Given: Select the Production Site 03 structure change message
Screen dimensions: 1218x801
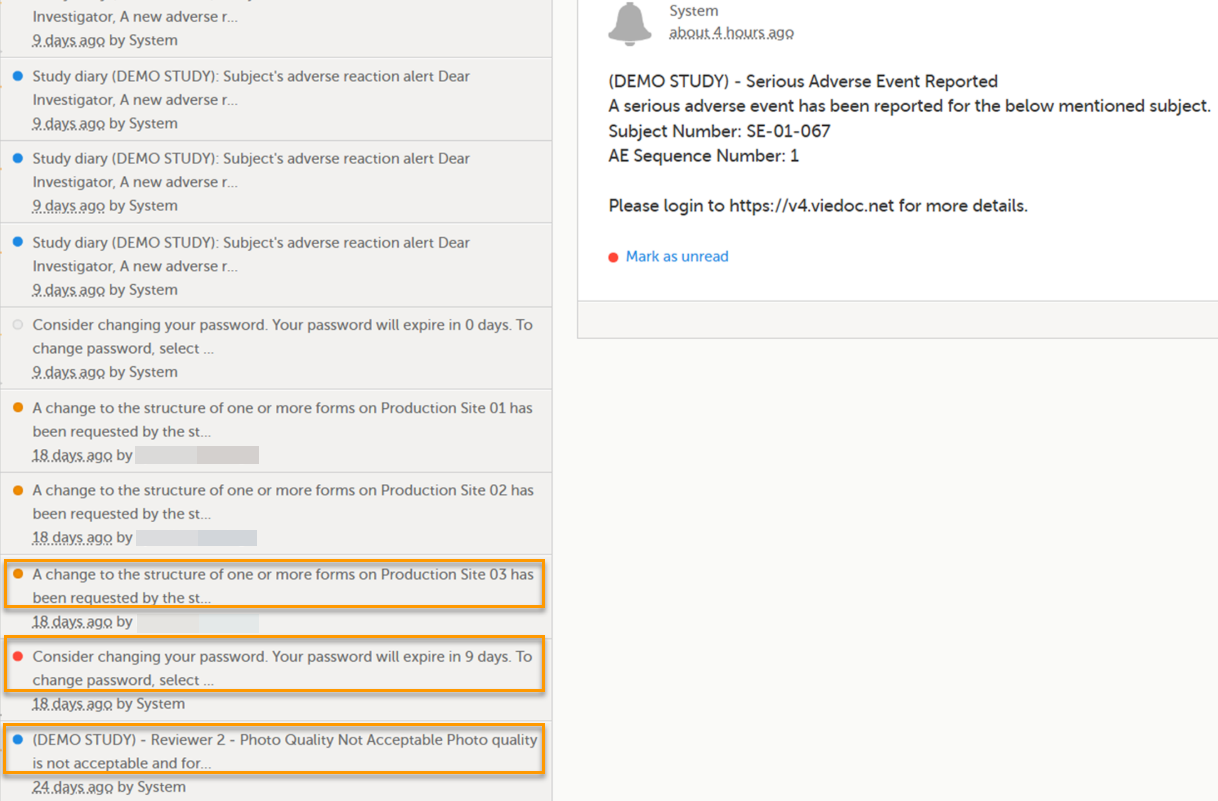Looking at the screenshot, I should (x=282, y=586).
